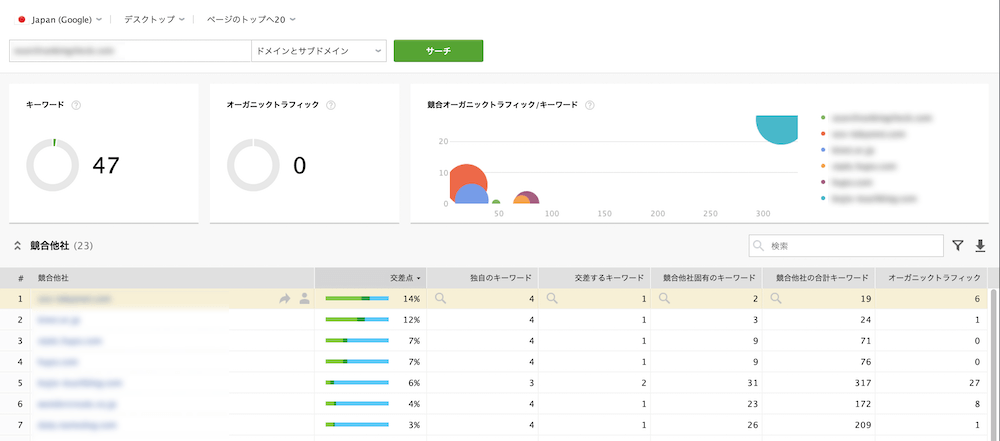
Task: Click the 4% intersection value
Action: coord(414,403)
